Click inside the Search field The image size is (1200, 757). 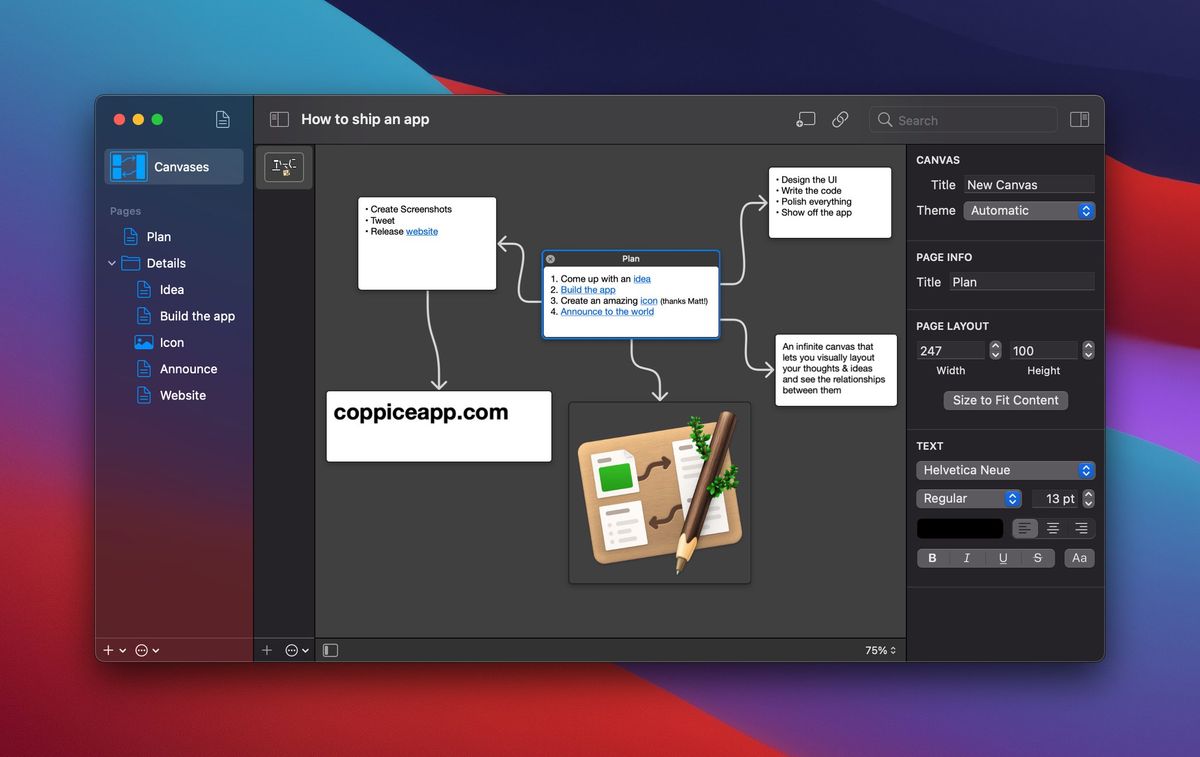(960, 119)
